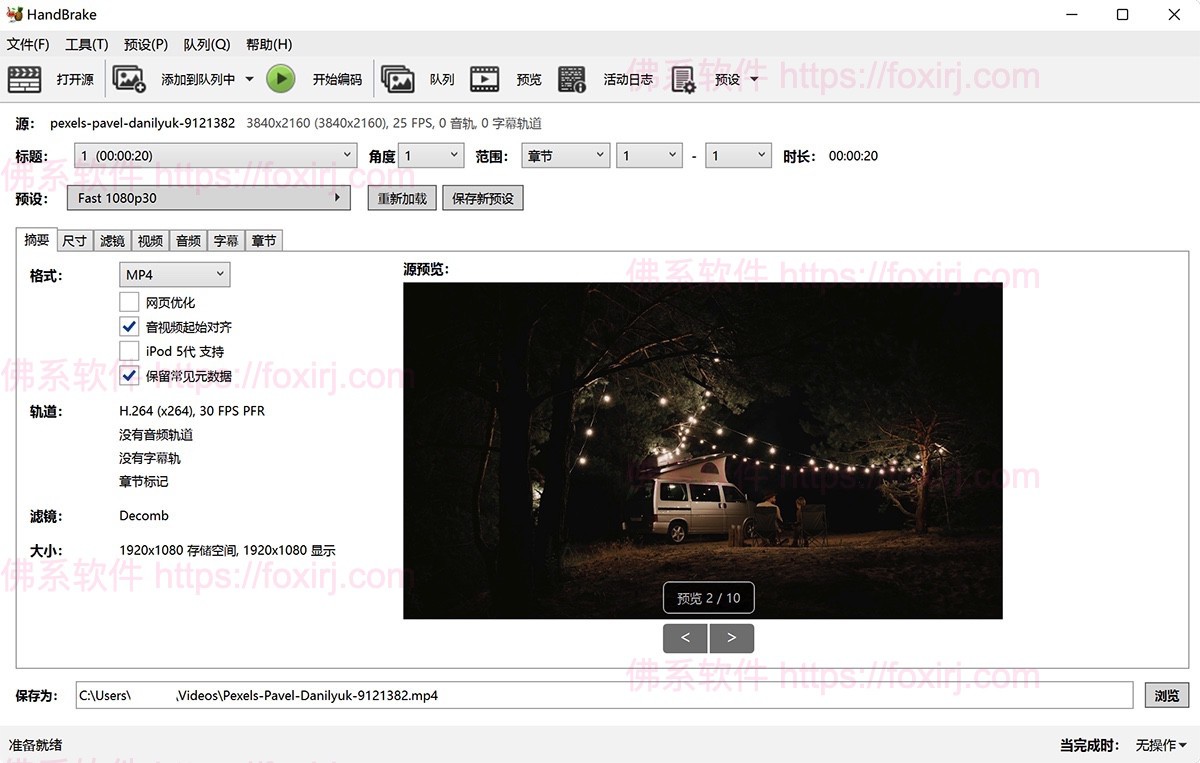
Task: Click the 重新加载 button
Action: pyautogui.click(x=401, y=197)
